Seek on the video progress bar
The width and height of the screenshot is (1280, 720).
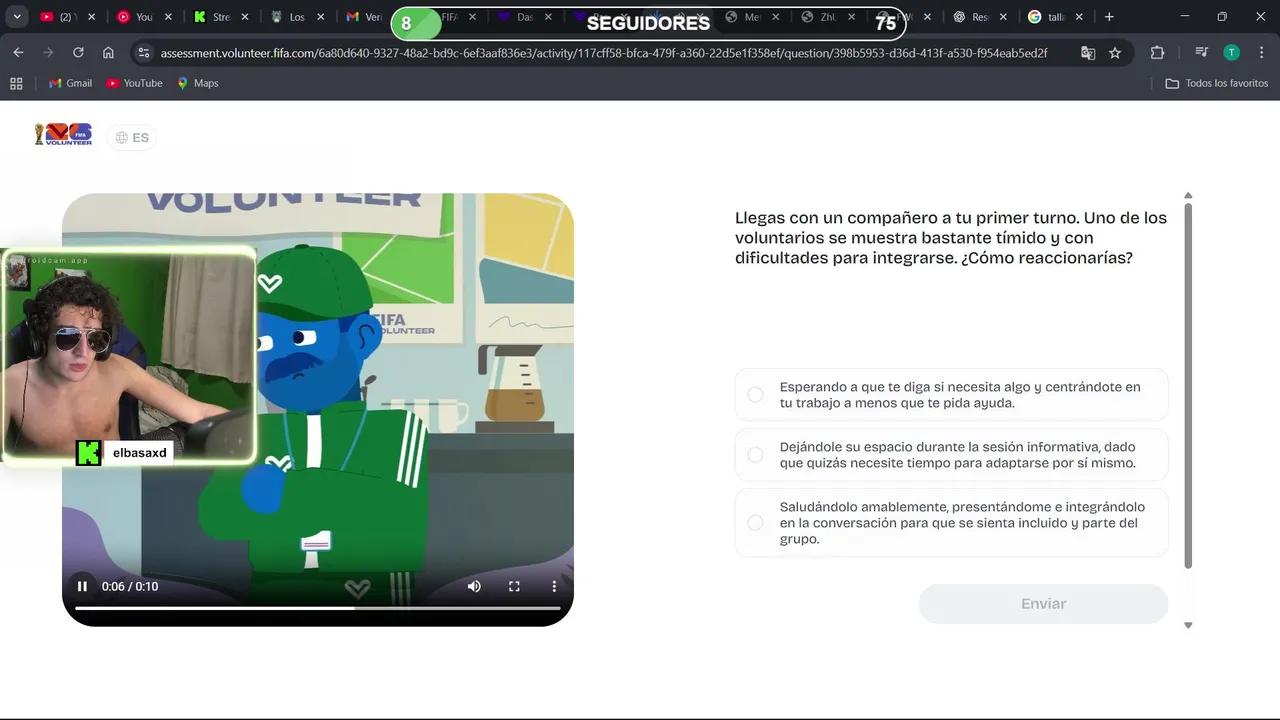point(317,608)
